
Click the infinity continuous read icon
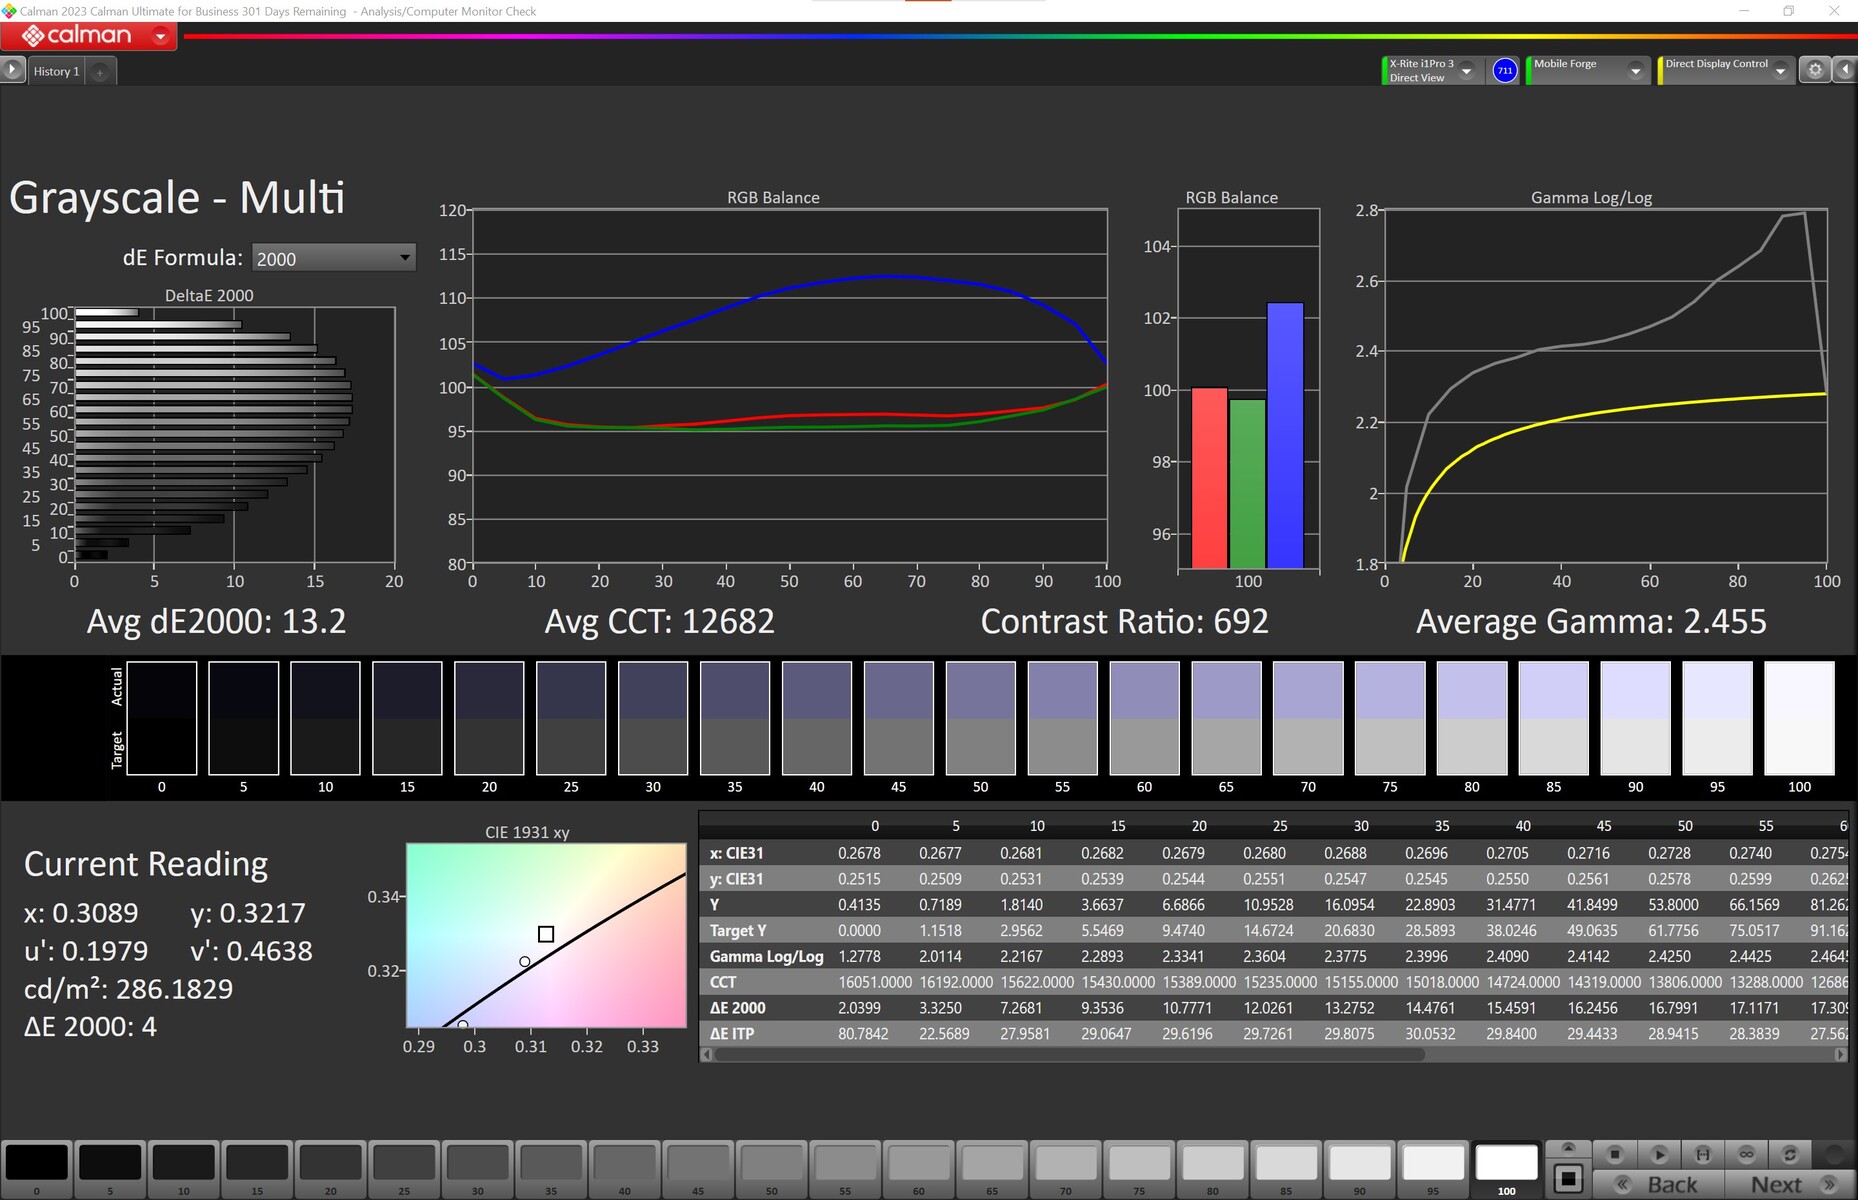pyautogui.click(x=1746, y=1154)
